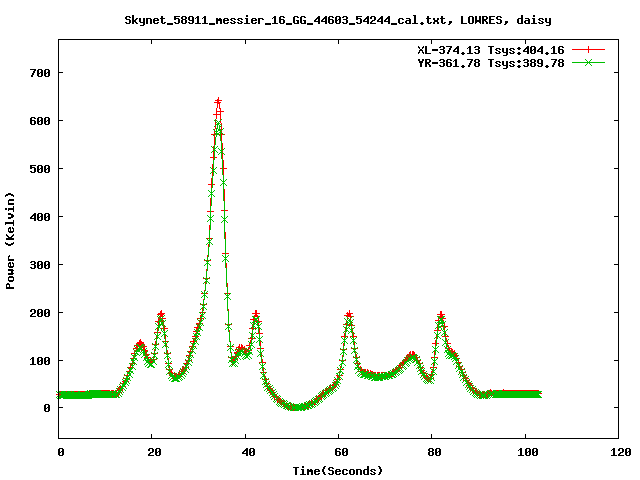Screen dimensions: 640x480
Task: Click the x-axis tick label 80
Action: point(435,452)
